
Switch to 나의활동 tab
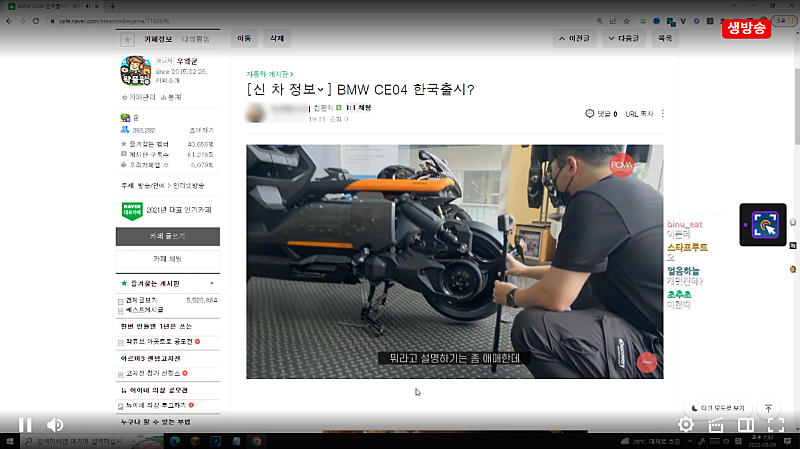click(196, 39)
